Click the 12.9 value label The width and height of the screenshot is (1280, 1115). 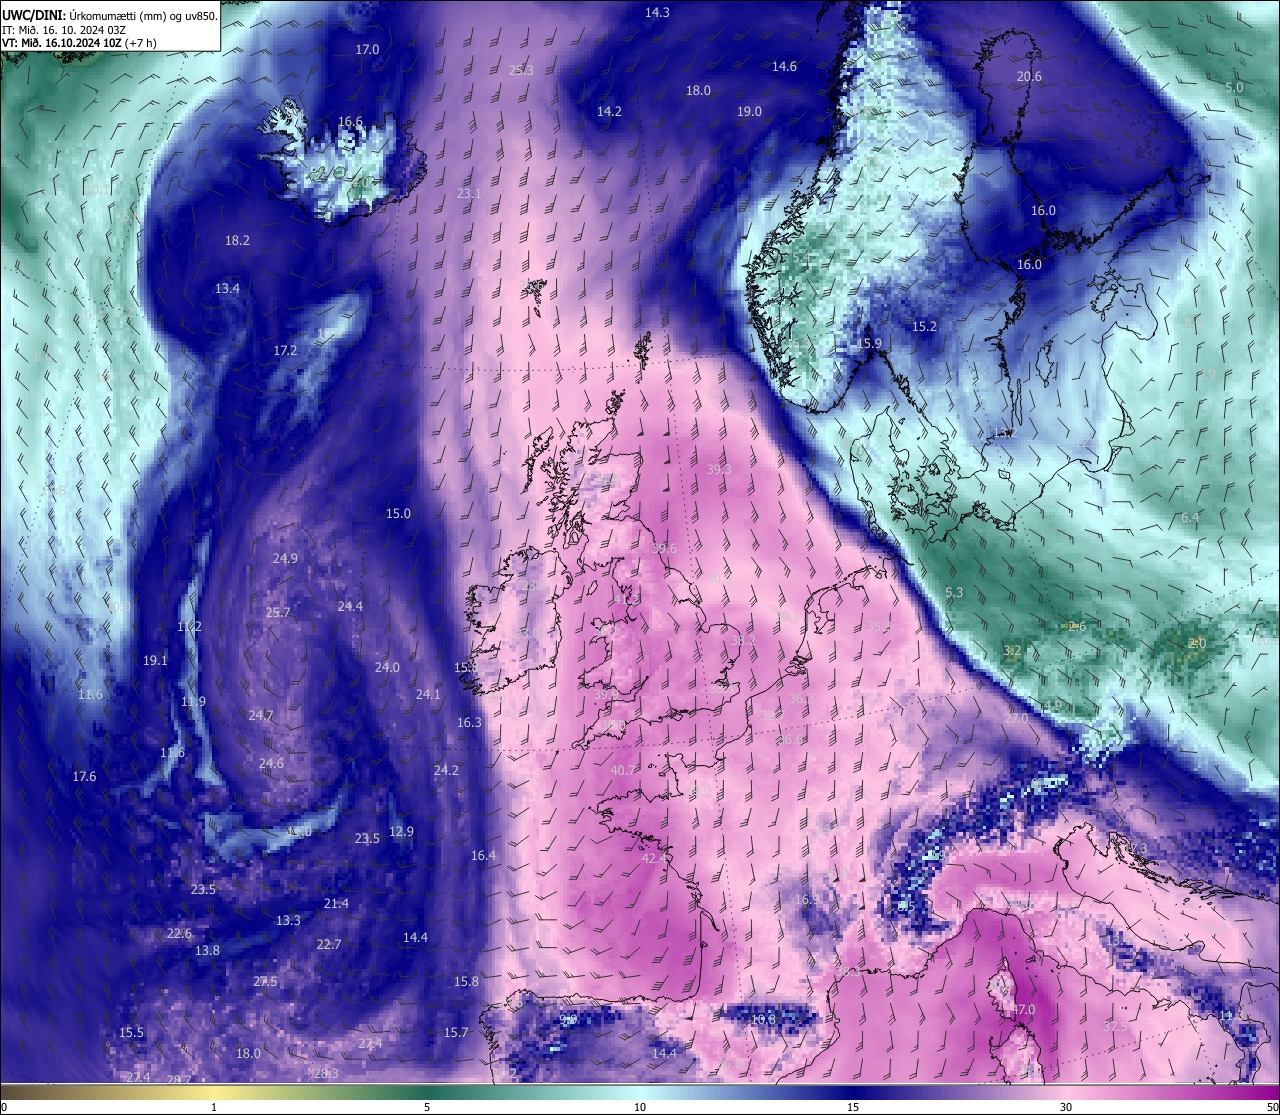401,831
